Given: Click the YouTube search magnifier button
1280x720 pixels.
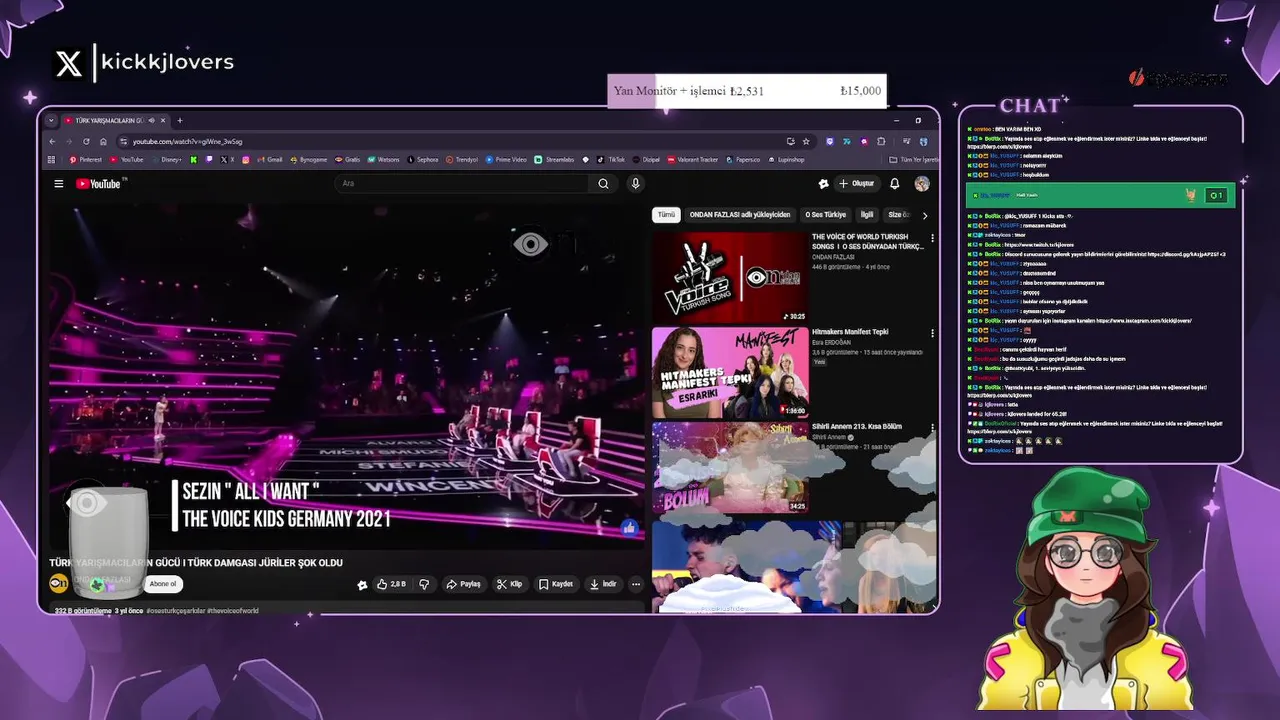Looking at the screenshot, I should [603, 184].
